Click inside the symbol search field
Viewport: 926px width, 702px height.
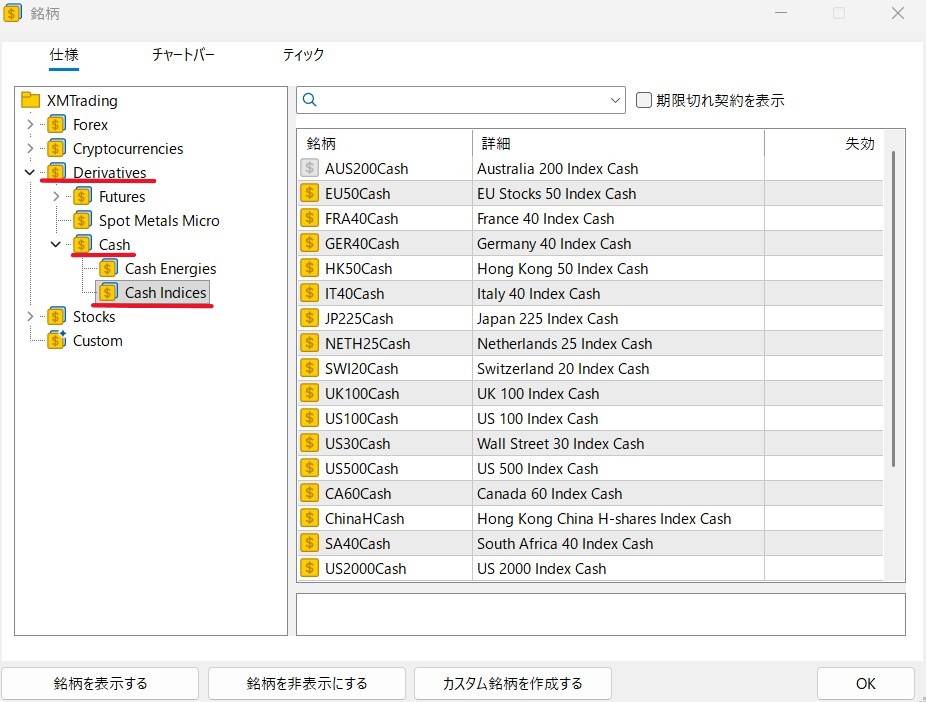point(462,100)
